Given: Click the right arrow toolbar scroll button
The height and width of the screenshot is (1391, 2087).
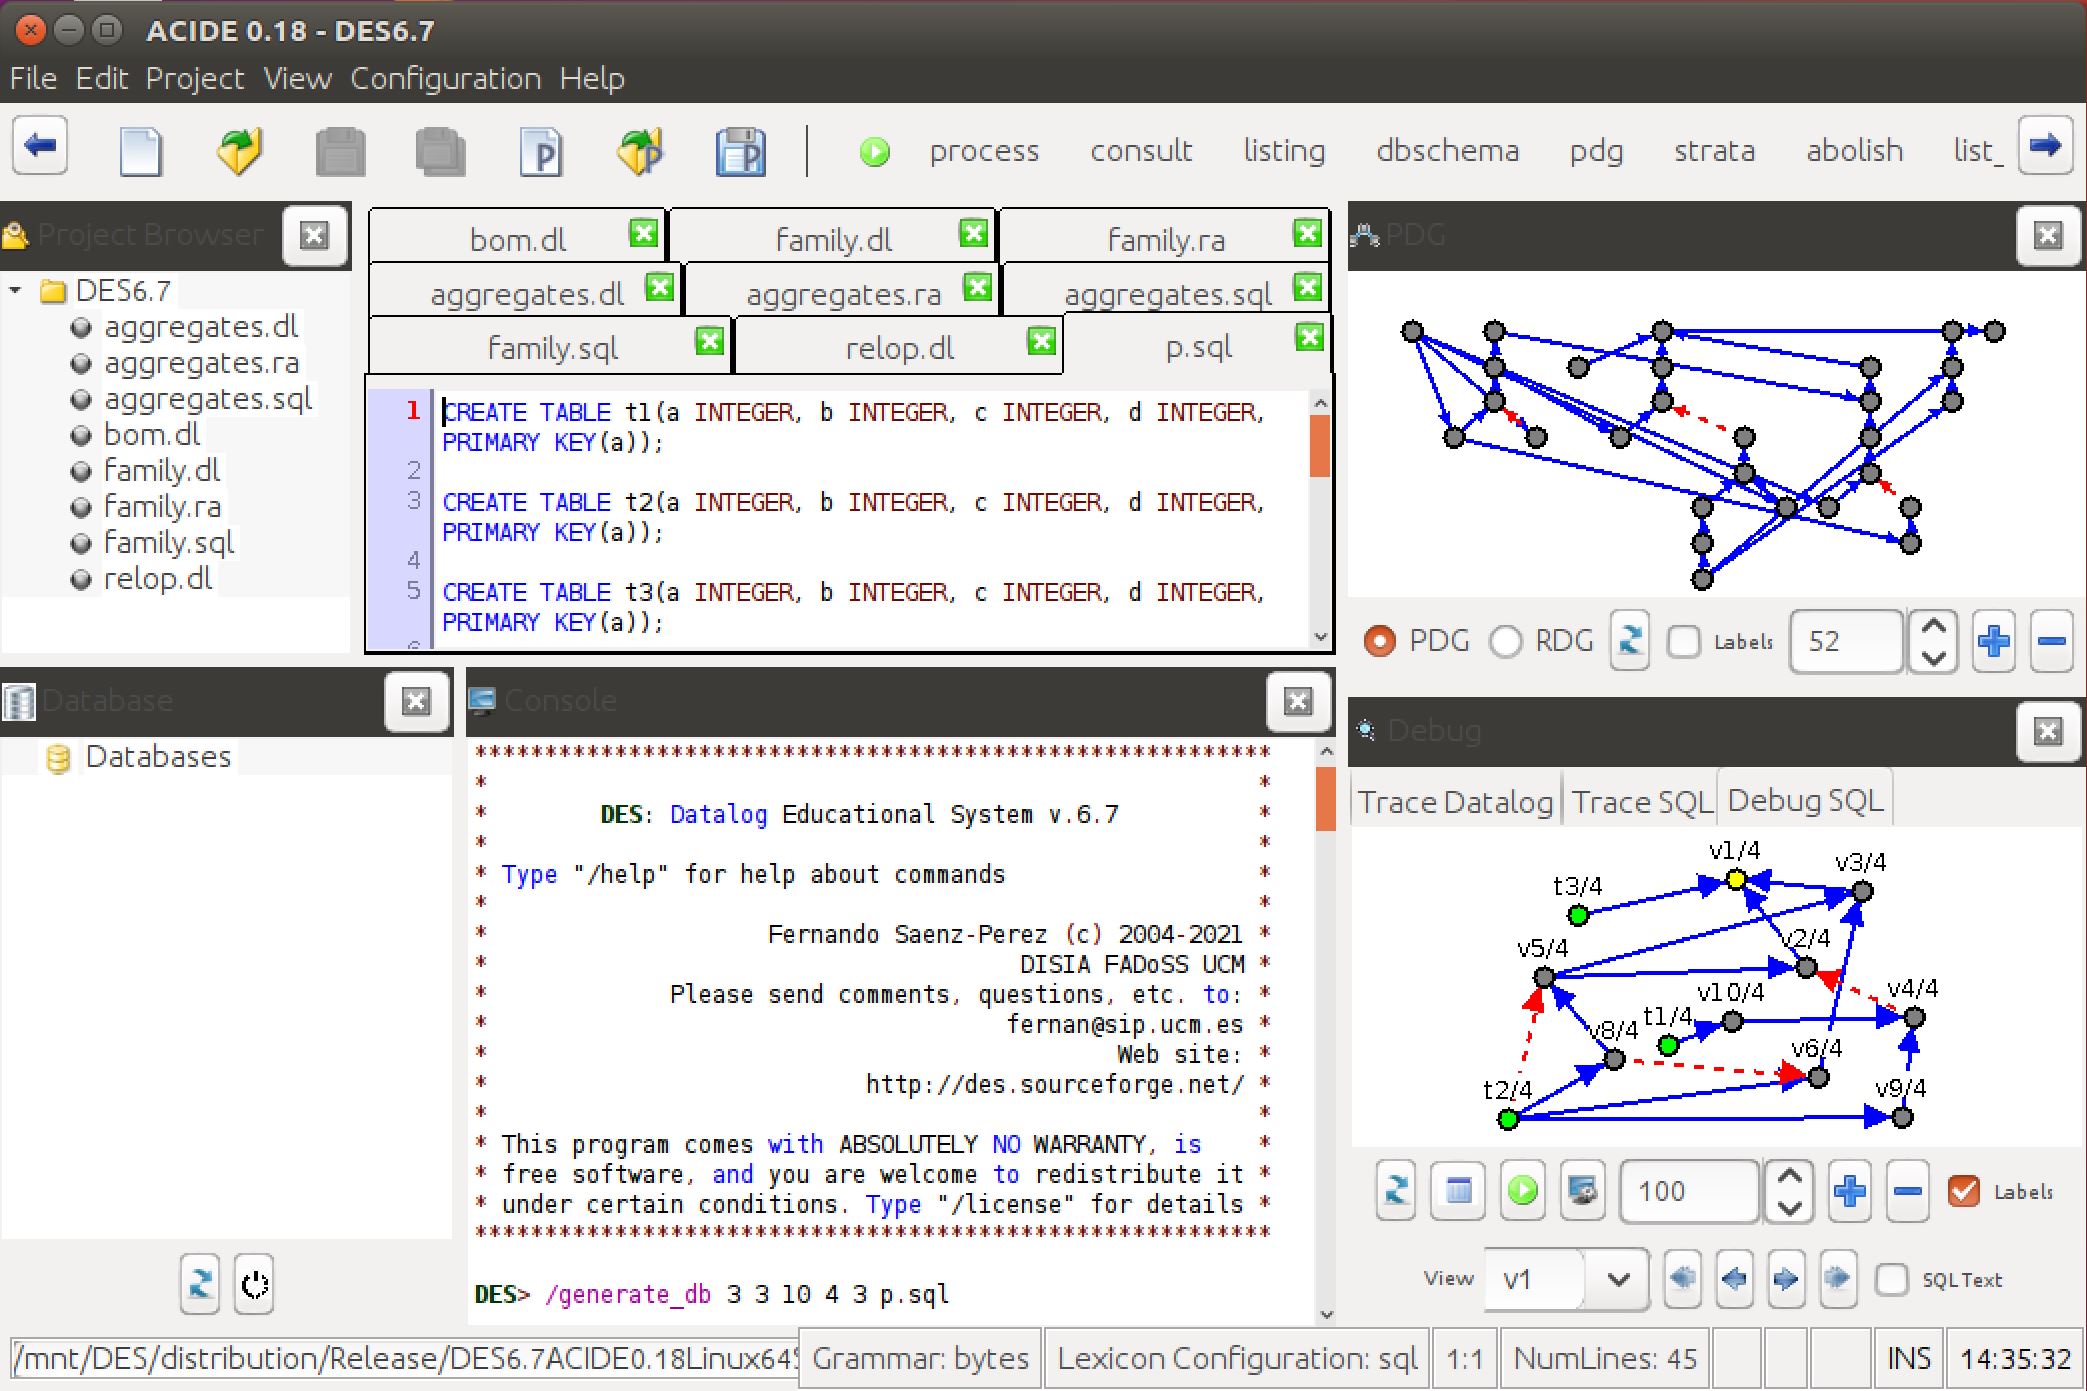Looking at the screenshot, I should [2044, 146].
